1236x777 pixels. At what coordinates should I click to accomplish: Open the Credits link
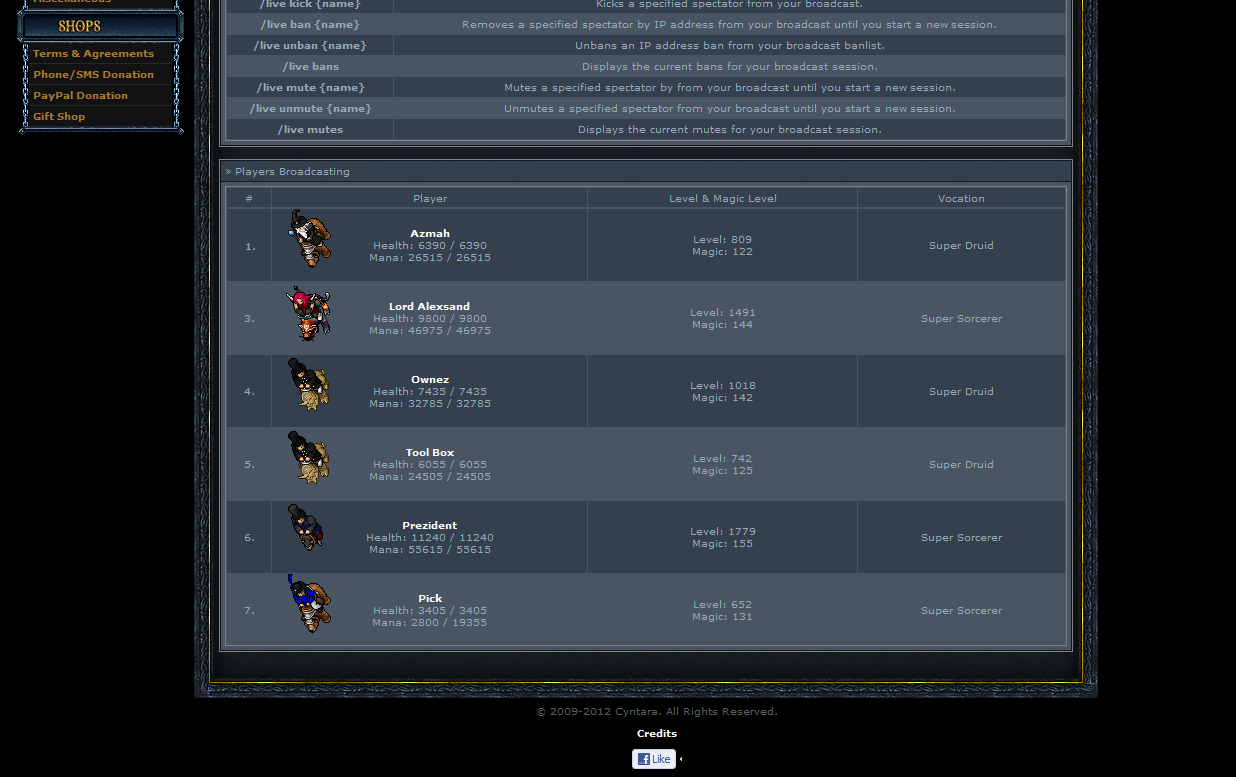coord(657,734)
